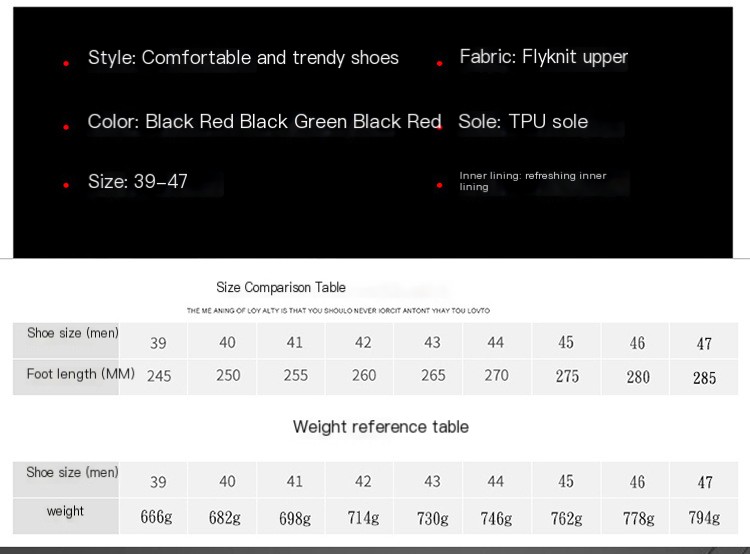Click the Weight reference table heading
This screenshot has height=554, width=750.
point(381,427)
